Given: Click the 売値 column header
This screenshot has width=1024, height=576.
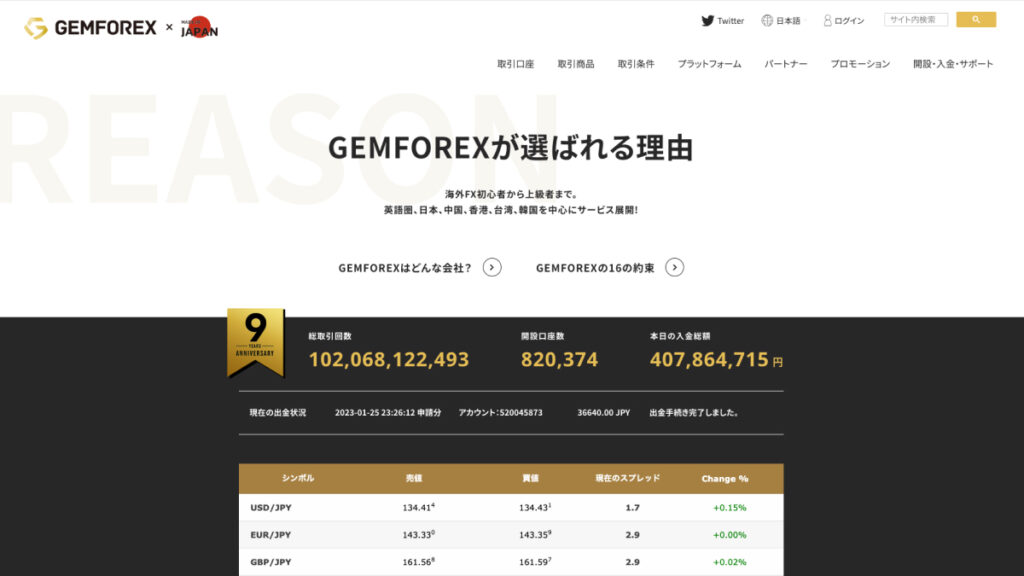Looking at the screenshot, I should (x=414, y=478).
